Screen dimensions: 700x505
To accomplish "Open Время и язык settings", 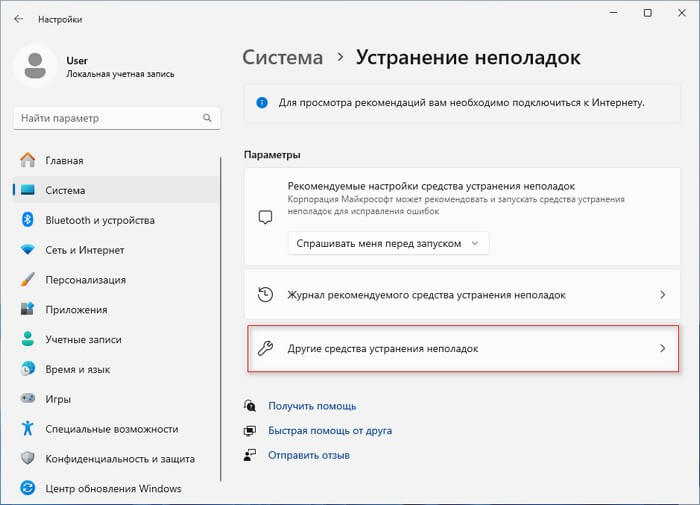I will (116, 369).
